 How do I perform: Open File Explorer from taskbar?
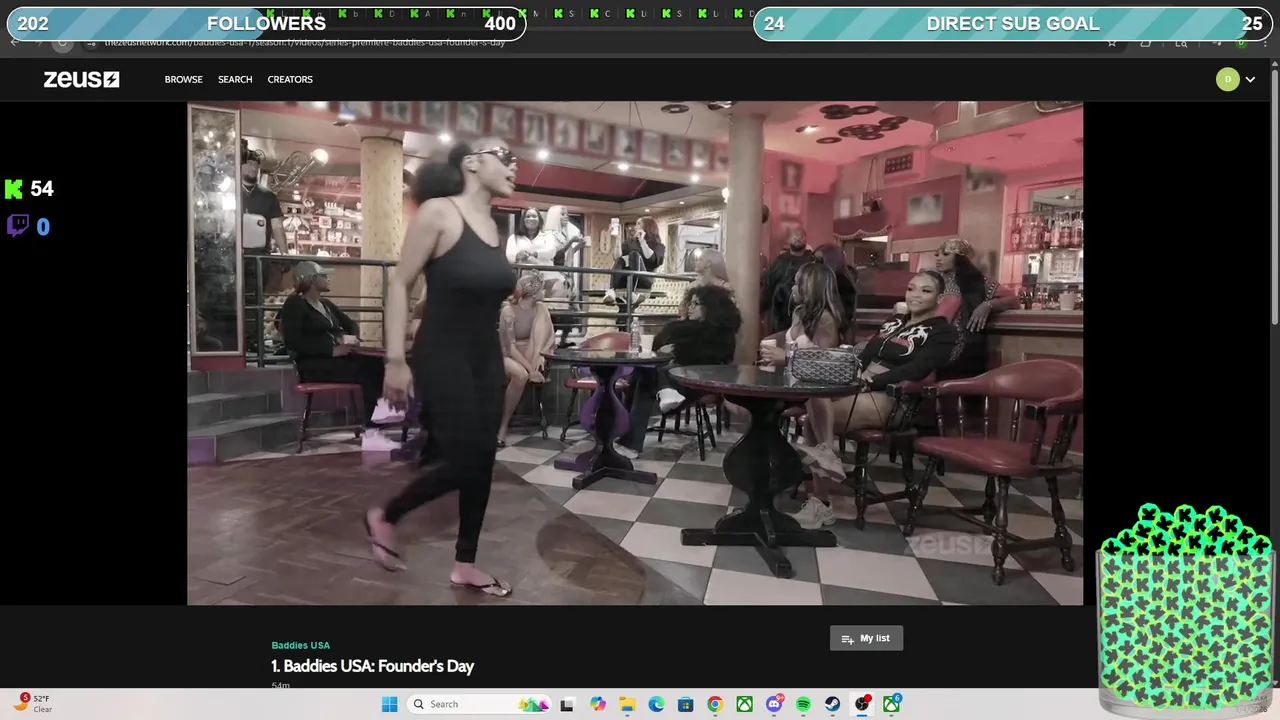click(627, 704)
